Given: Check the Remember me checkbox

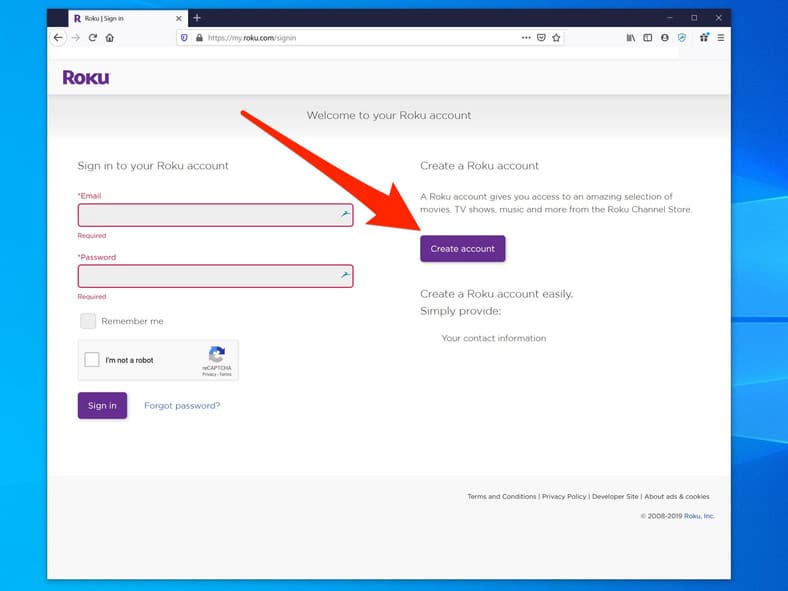Looking at the screenshot, I should tap(88, 321).
